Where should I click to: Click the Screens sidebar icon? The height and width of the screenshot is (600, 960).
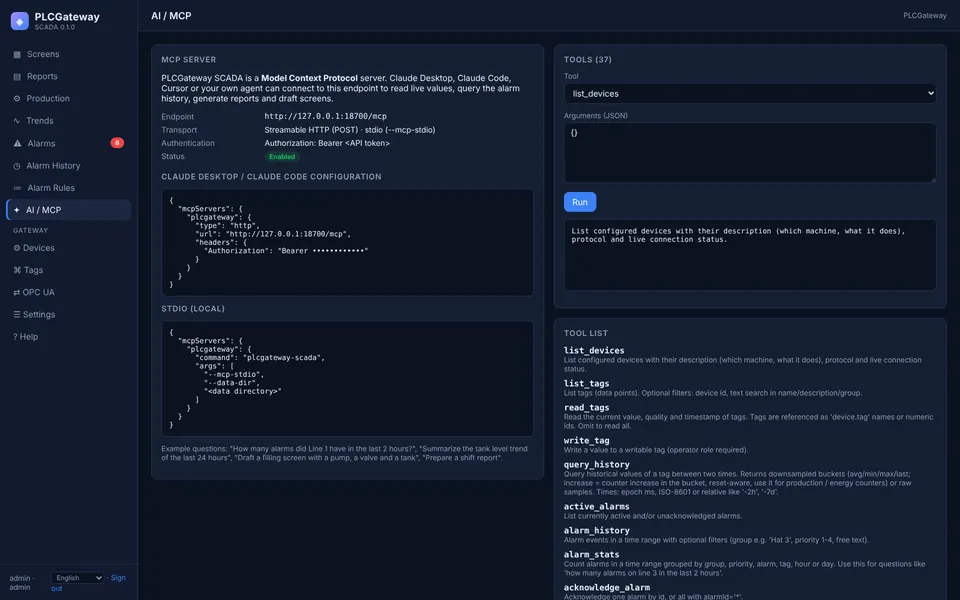(17, 54)
